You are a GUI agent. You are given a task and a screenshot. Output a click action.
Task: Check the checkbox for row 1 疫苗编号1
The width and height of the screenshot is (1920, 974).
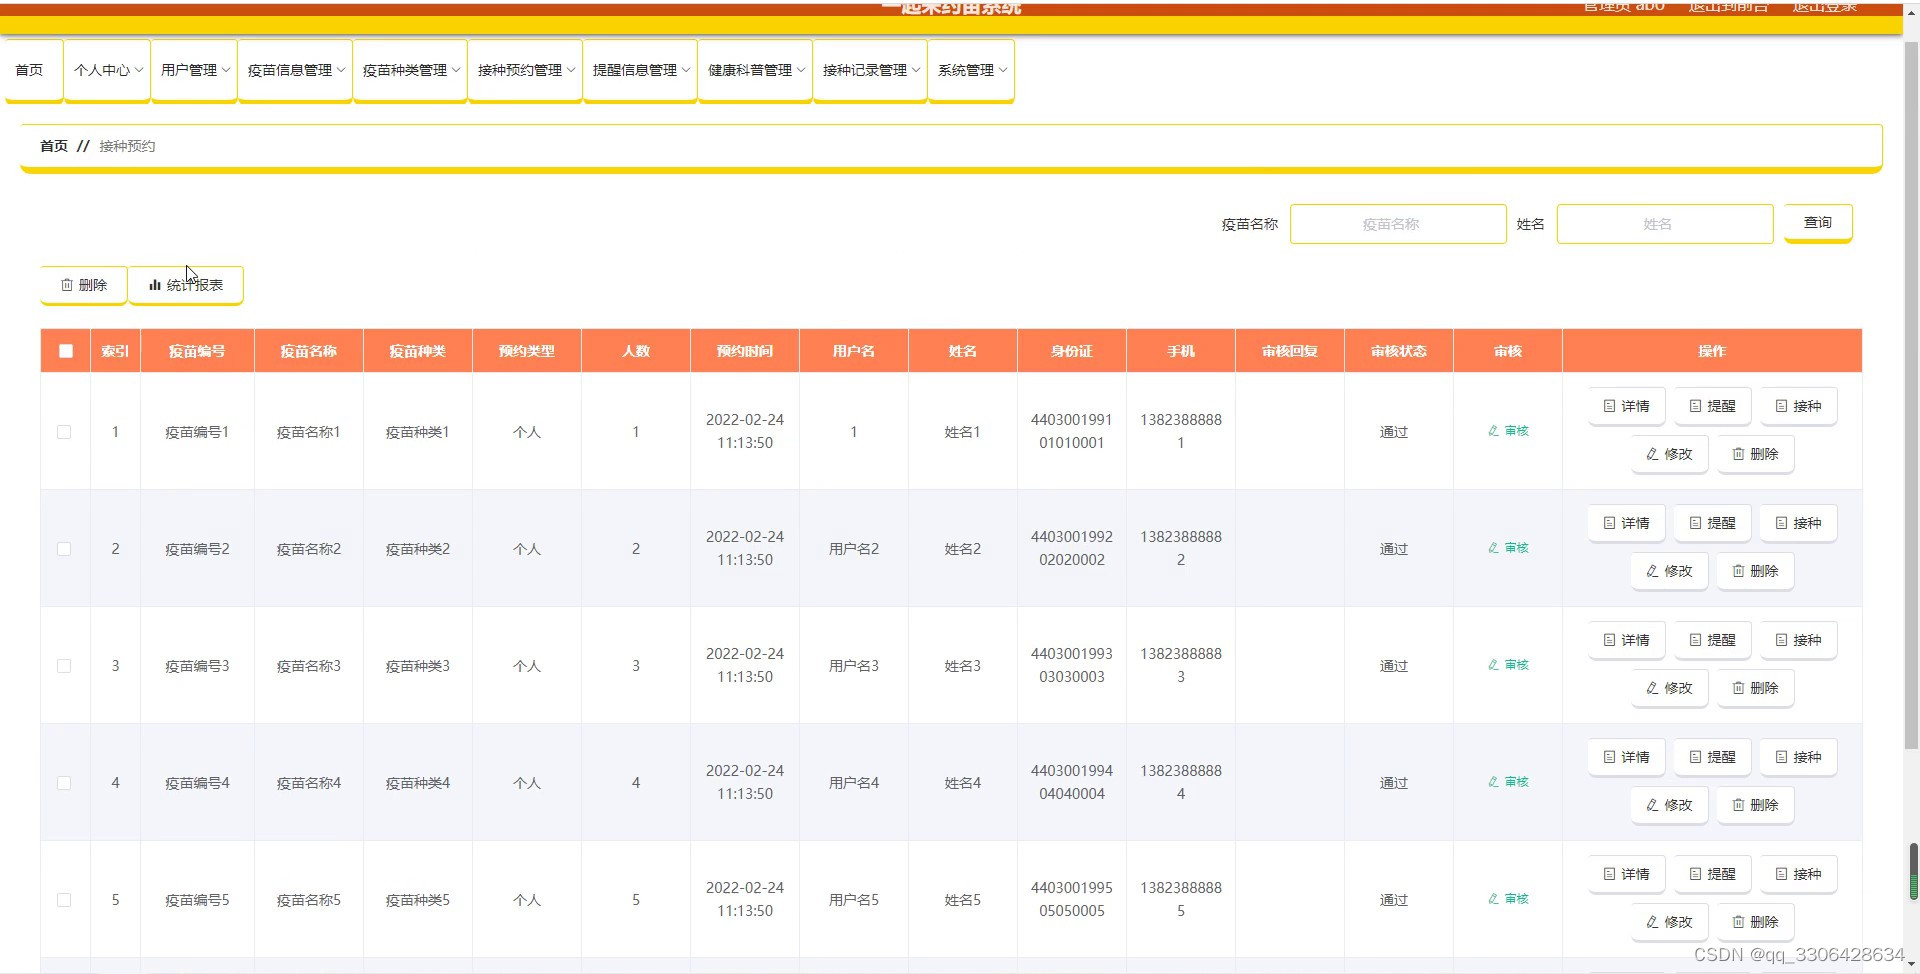pyautogui.click(x=64, y=432)
